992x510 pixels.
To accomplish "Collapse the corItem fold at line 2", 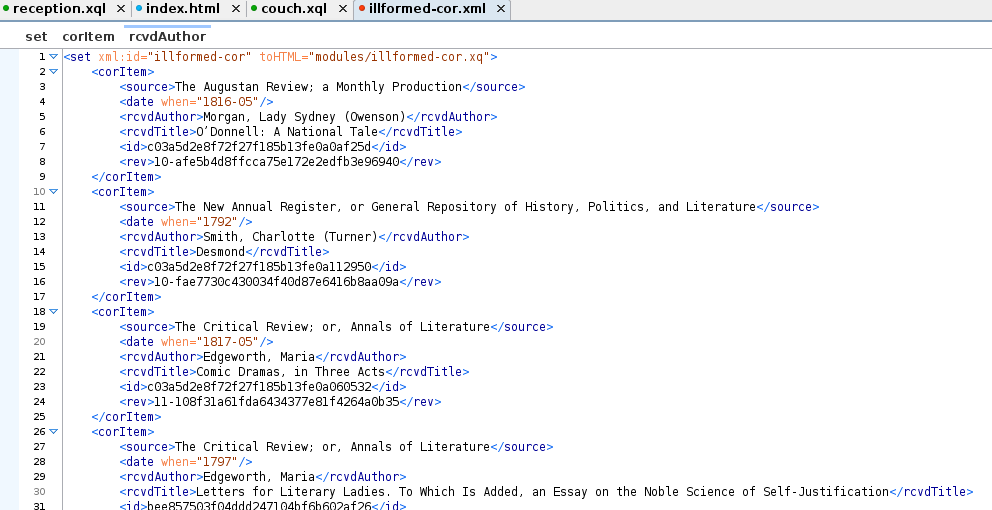I will pyautogui.click(x=54, y=72).
